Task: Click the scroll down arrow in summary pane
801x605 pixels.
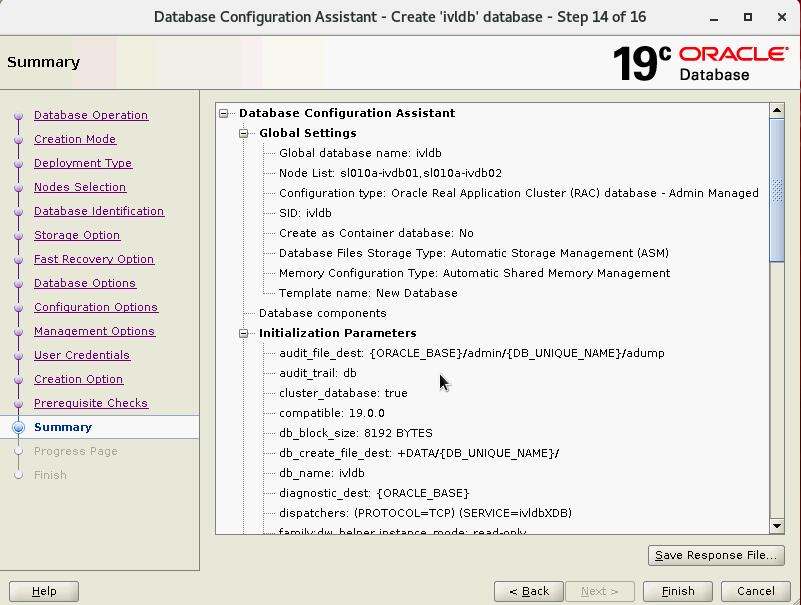Action: pyautogui.click(x=777, y=526)
